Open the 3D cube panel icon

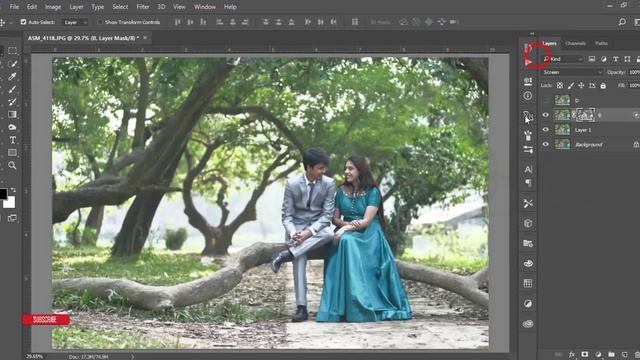(528, 223)
